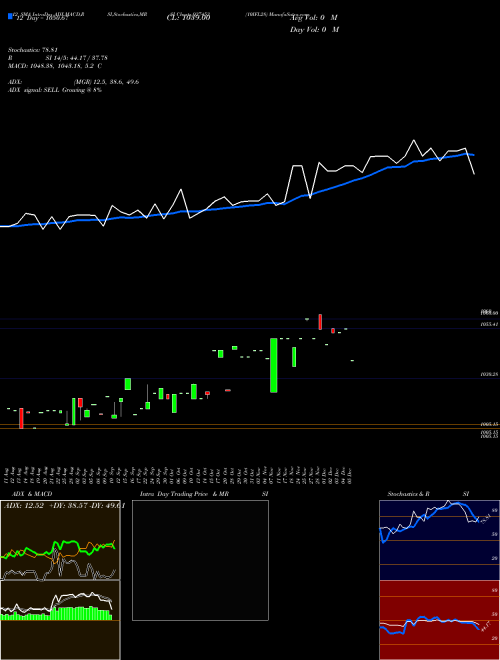500x660 pixels.
Task: Click the tall red candlestick at the chart's highest price
Action: point(320,322)
